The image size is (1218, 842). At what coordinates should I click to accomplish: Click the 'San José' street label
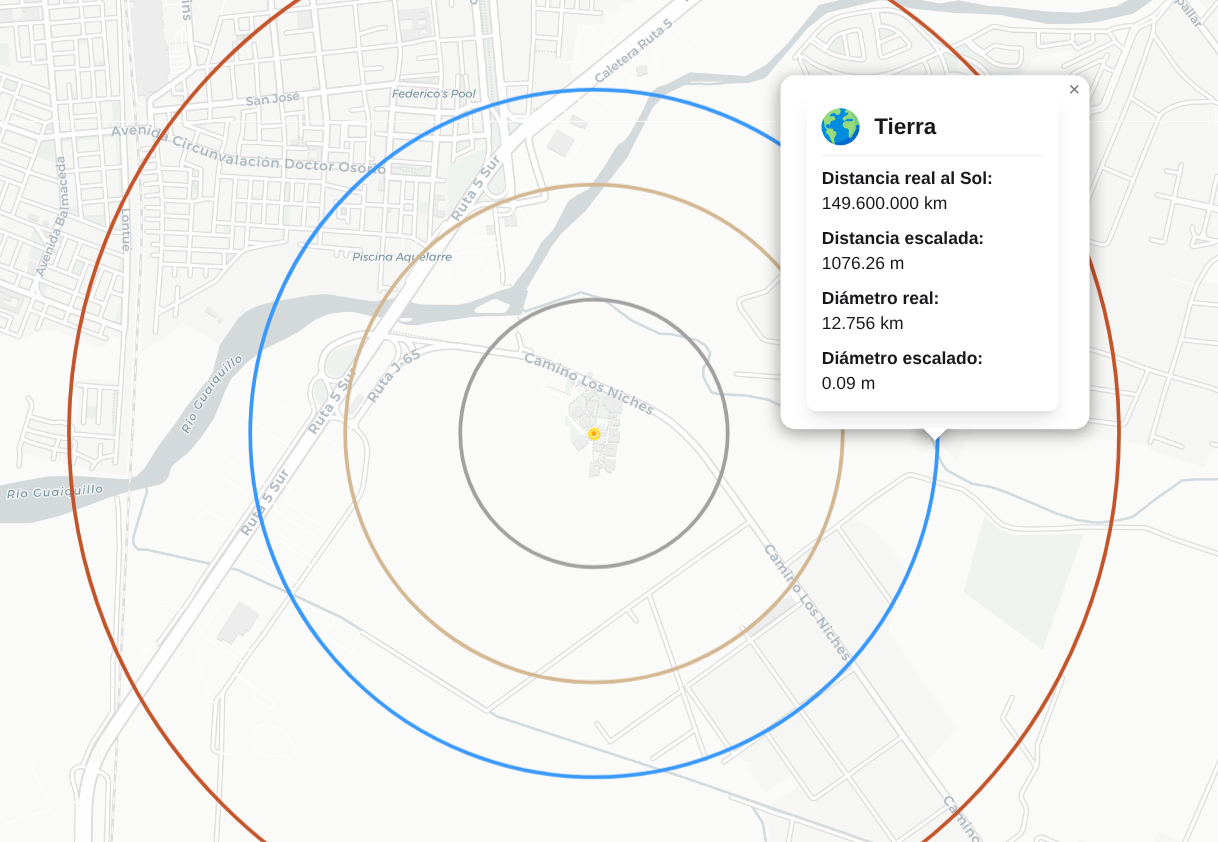[x=273, y=99]
